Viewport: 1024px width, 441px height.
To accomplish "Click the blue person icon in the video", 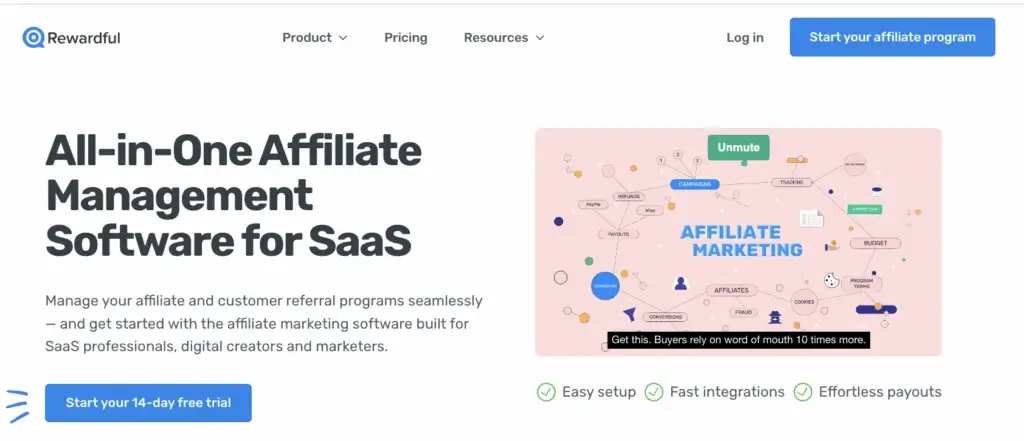I will (680, 283).
